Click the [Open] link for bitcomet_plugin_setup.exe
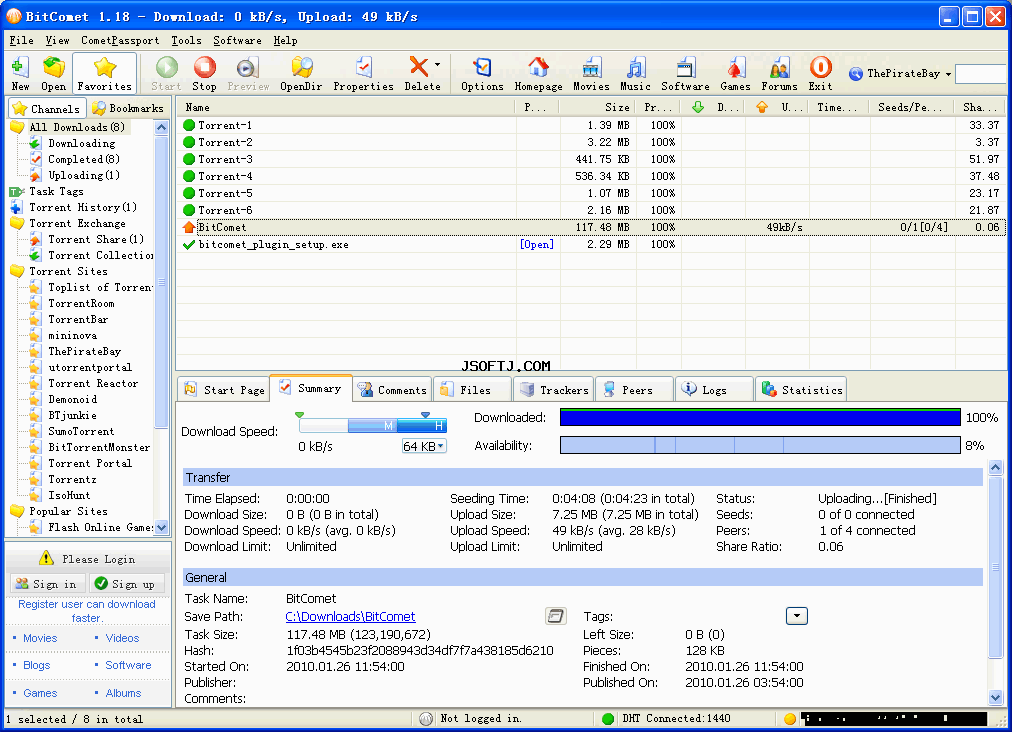Viewport: 1012px width, 732px height. (537, 244)
